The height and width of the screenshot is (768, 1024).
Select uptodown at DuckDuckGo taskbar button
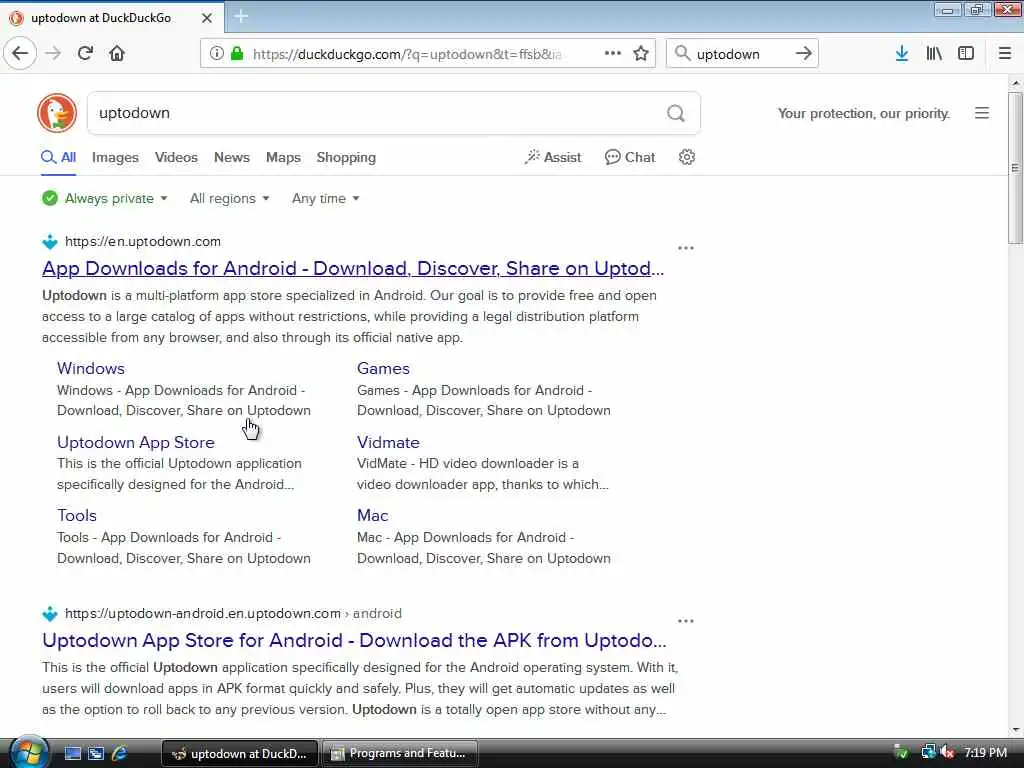240,754
